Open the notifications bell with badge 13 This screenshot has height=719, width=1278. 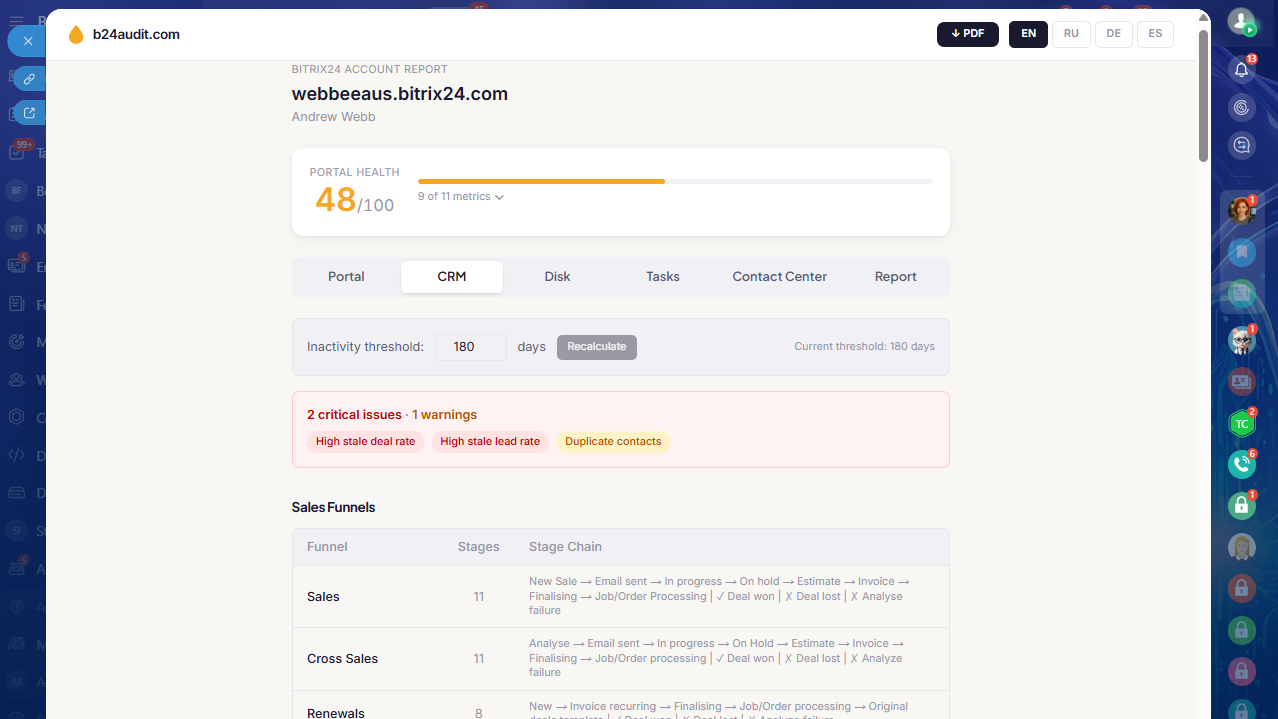coord(1241,70)
